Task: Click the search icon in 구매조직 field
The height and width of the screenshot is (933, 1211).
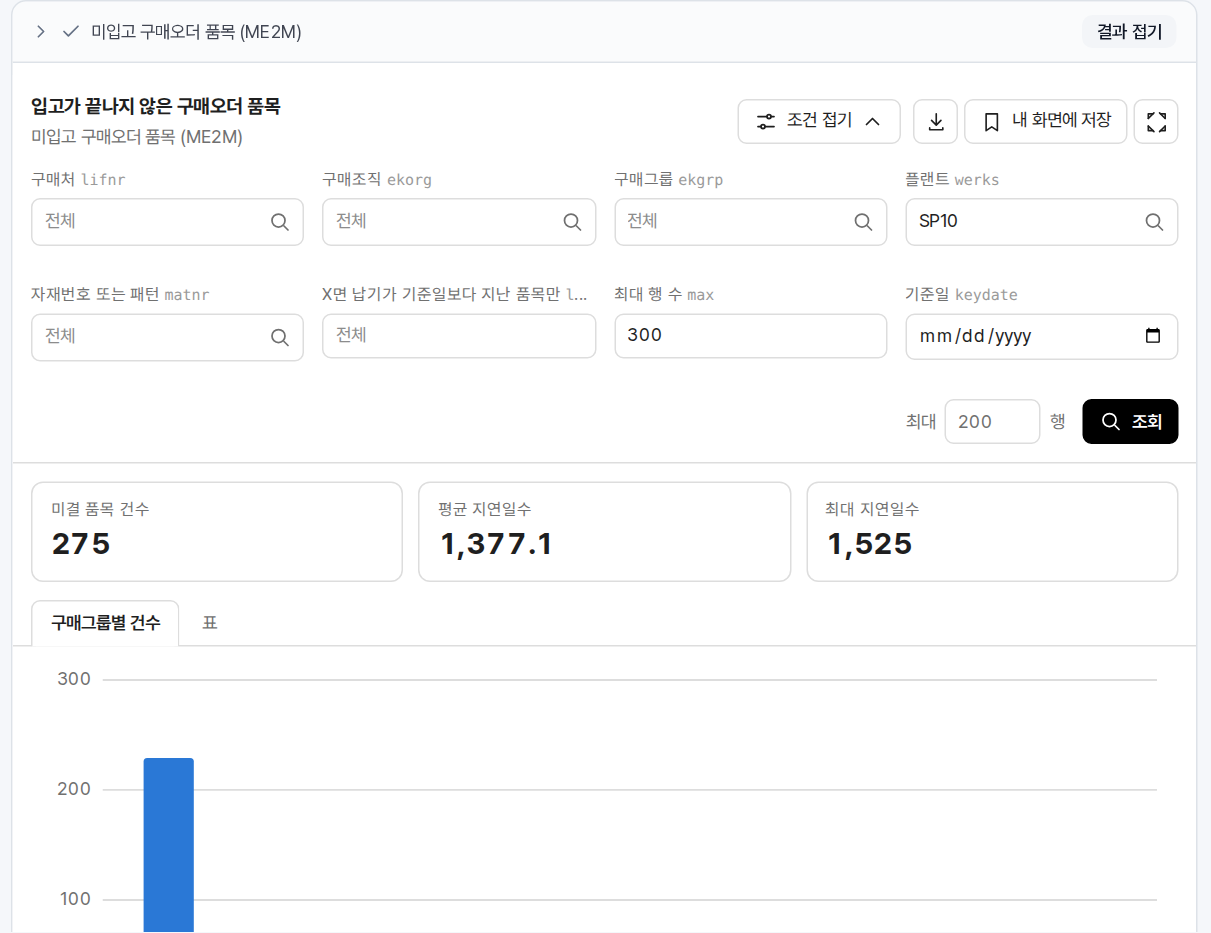Action: point(572,222)
